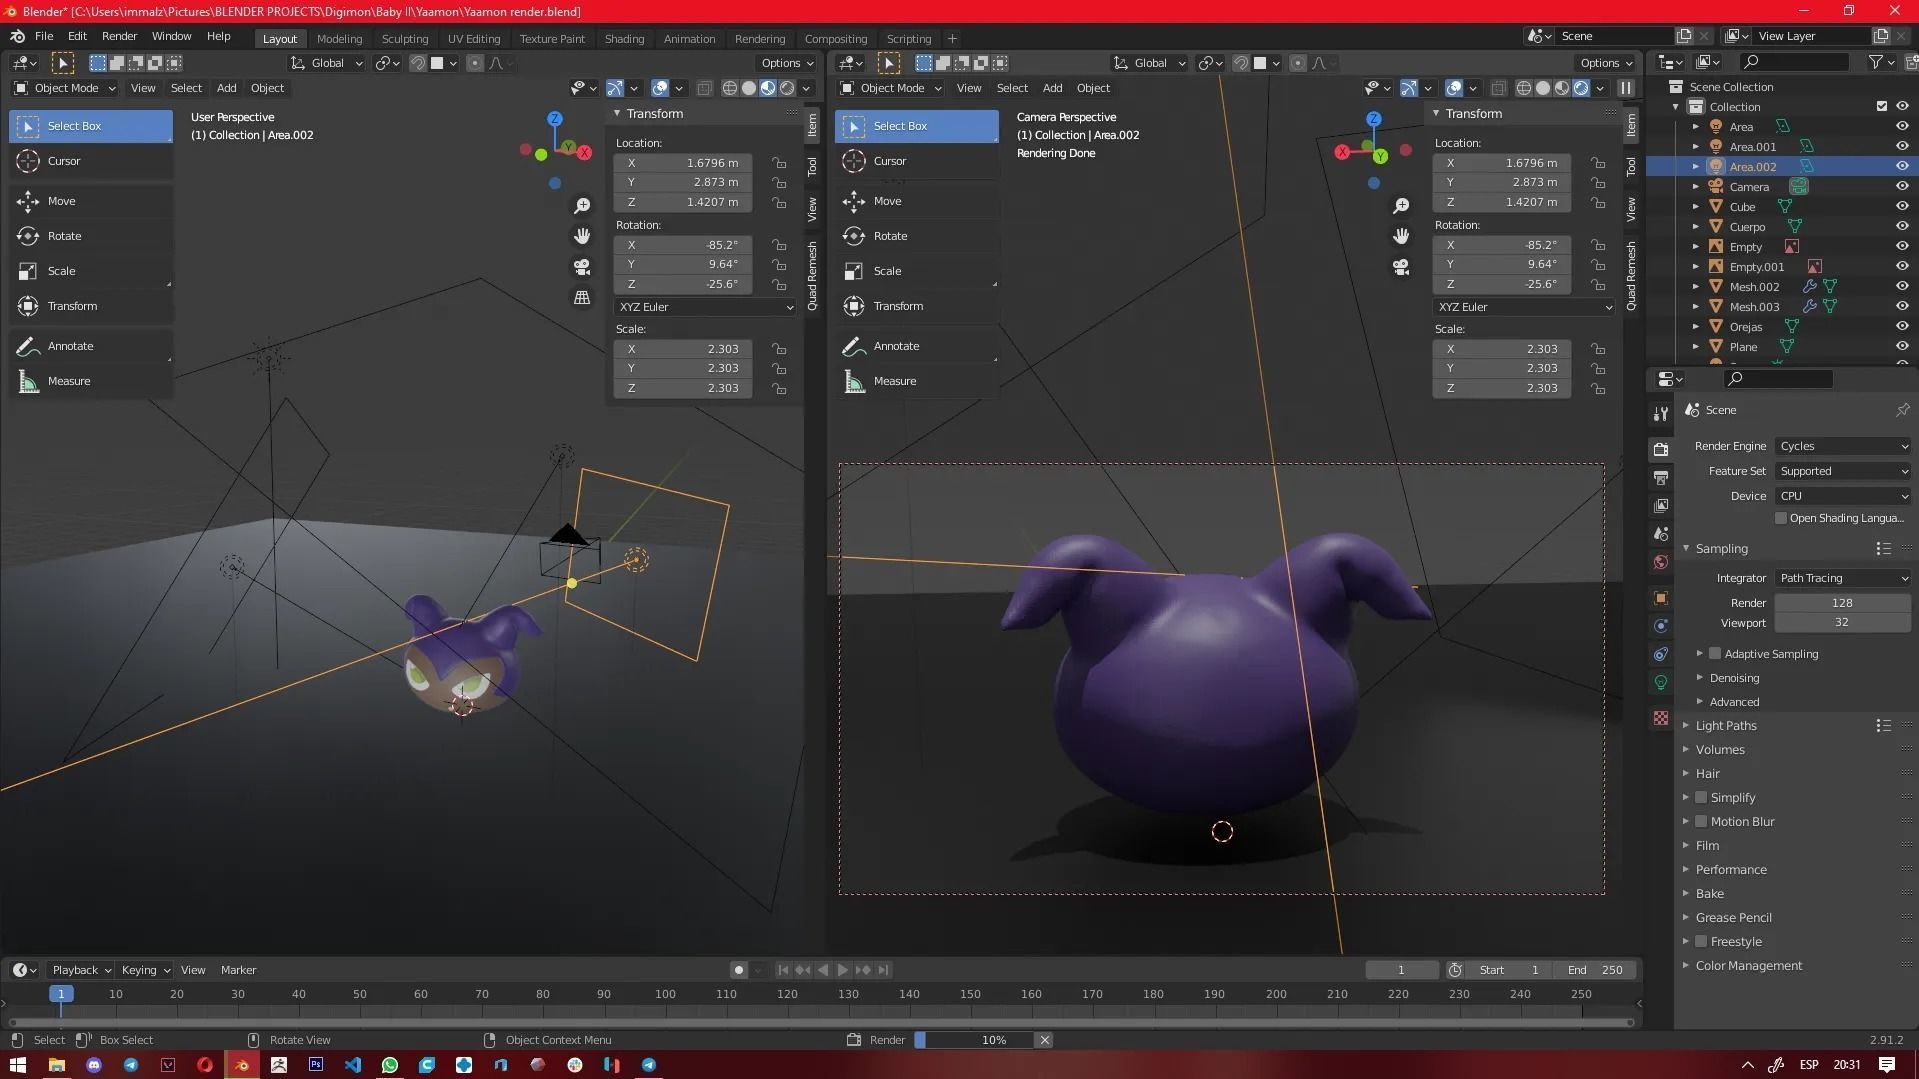The height and width of the screenshot is (1079, 1919).
Task: Open the Marker menu in the timeline
Action: (x=238, y=970)
